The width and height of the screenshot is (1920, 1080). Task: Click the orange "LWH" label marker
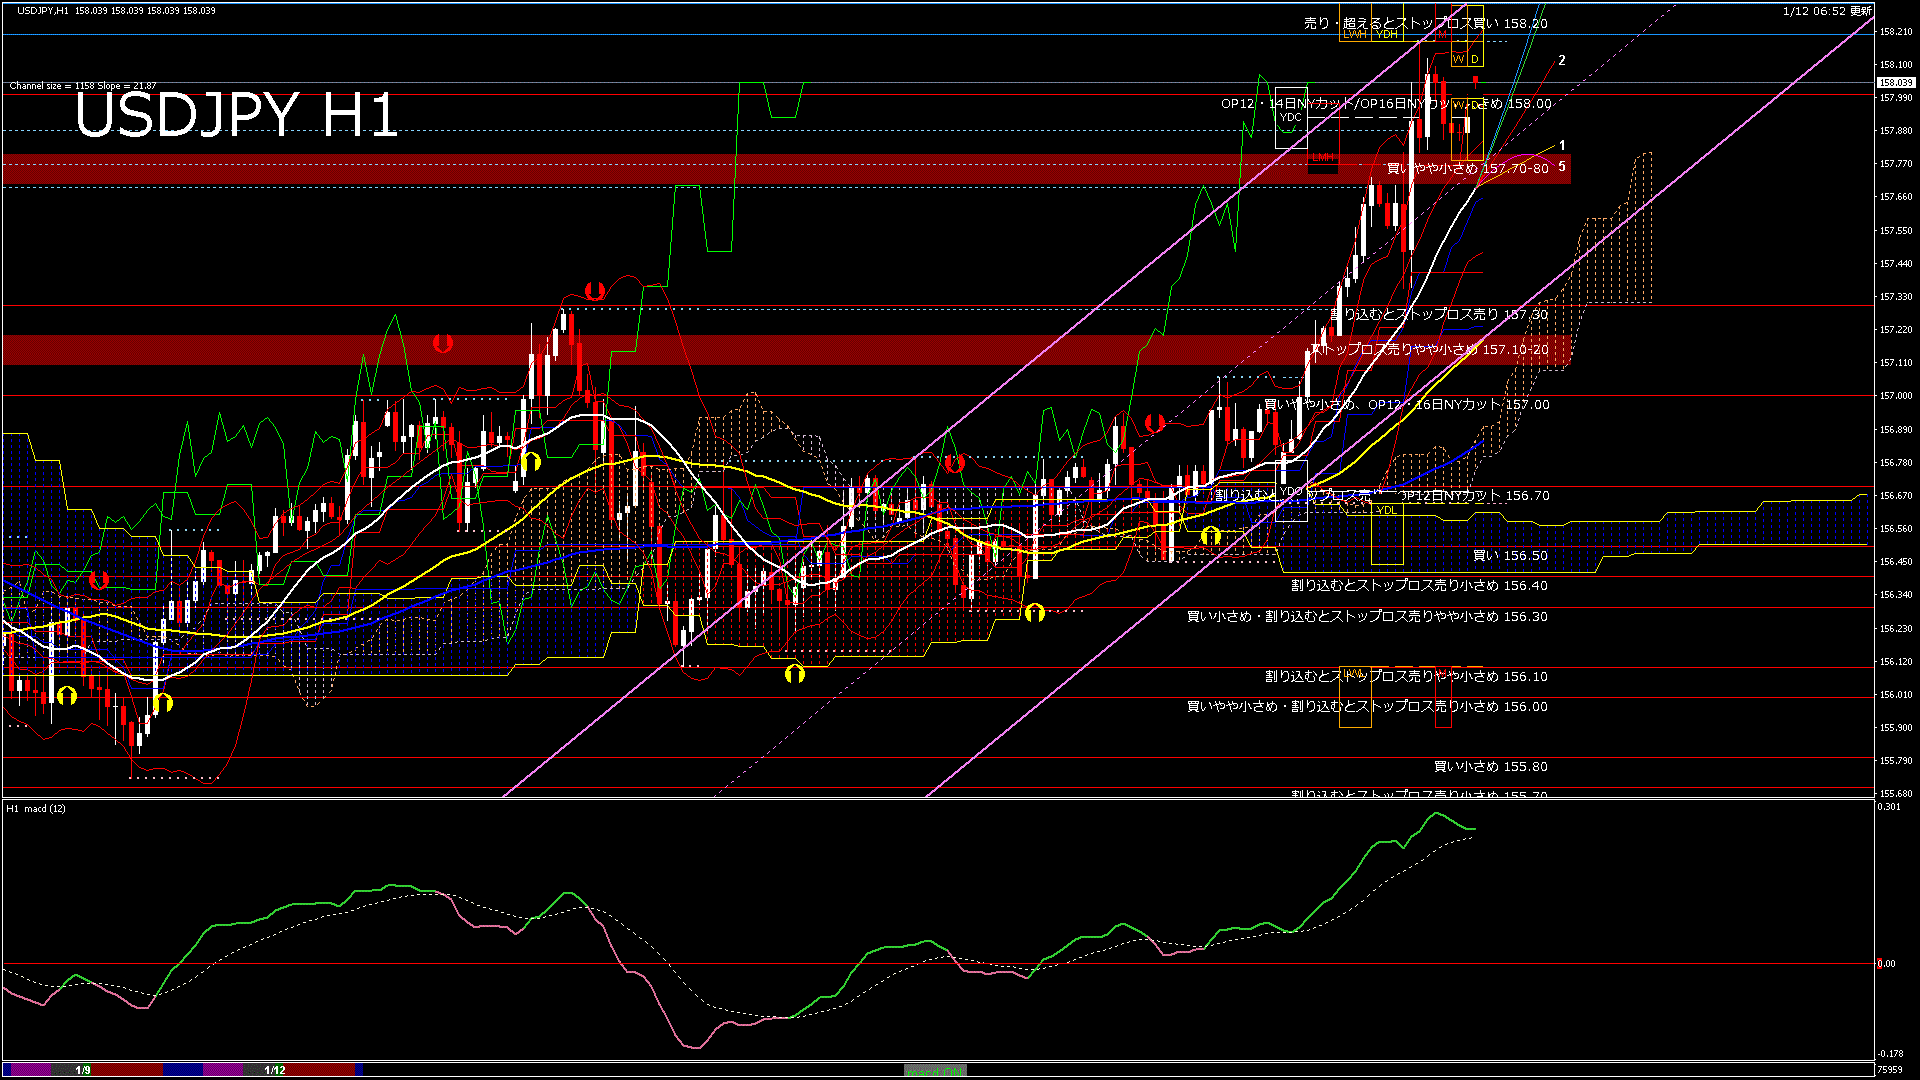[1355, 34]
